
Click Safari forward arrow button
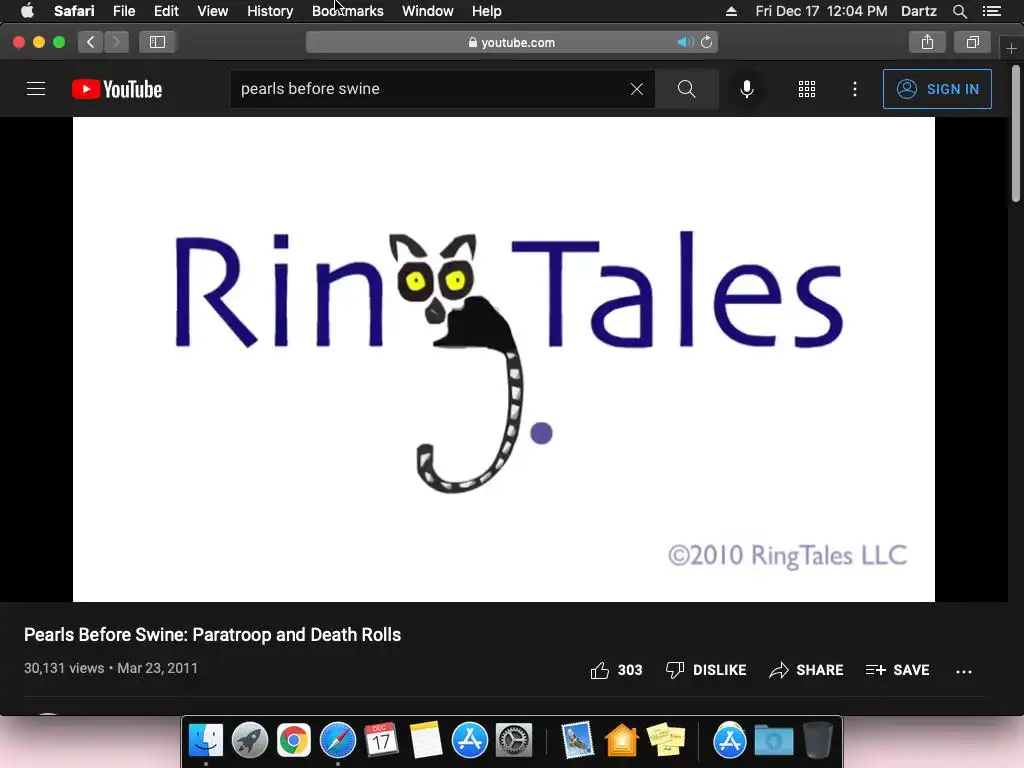(116, 42)
